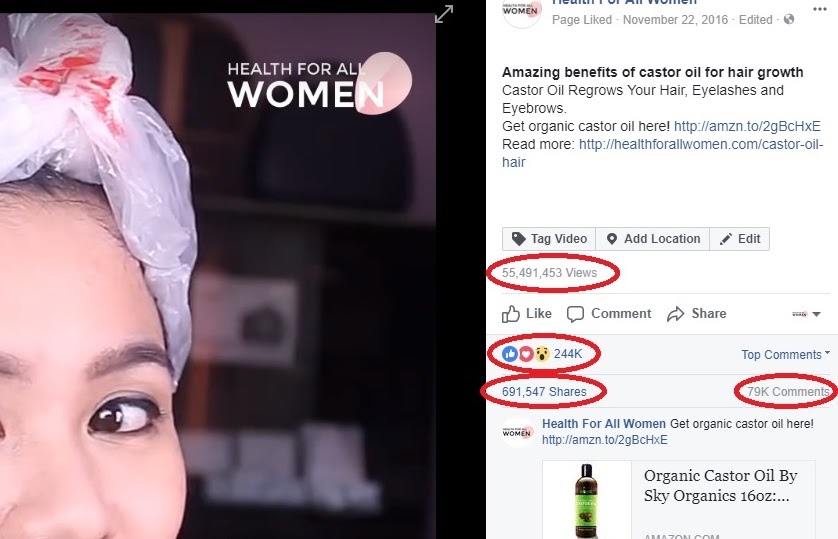The width and height of the screenshot is (838, 539).
Task: Open the three-dot post options menu
Action: [x=819, y=9]
